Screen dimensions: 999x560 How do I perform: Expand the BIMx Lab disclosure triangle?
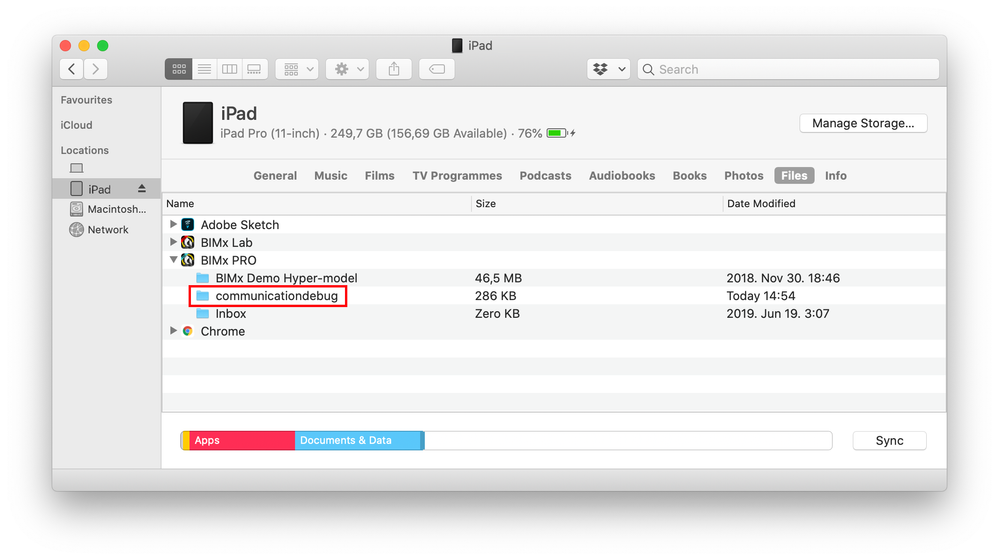173,242
